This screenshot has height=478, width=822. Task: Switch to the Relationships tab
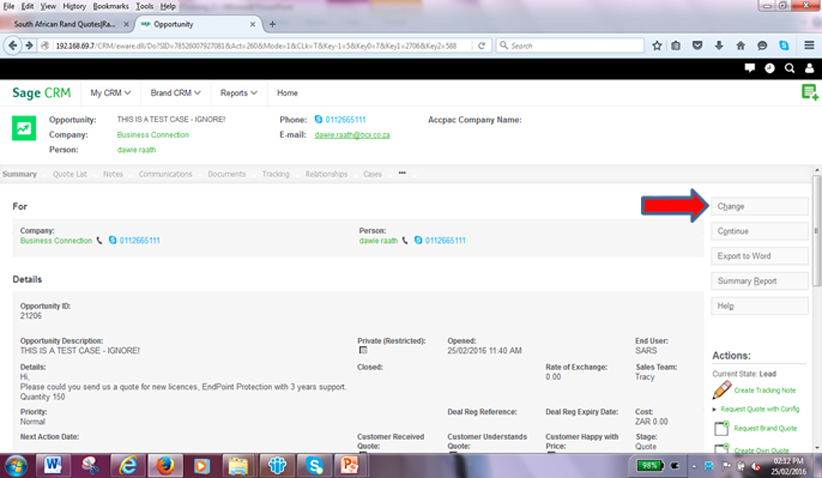[326, 174]
